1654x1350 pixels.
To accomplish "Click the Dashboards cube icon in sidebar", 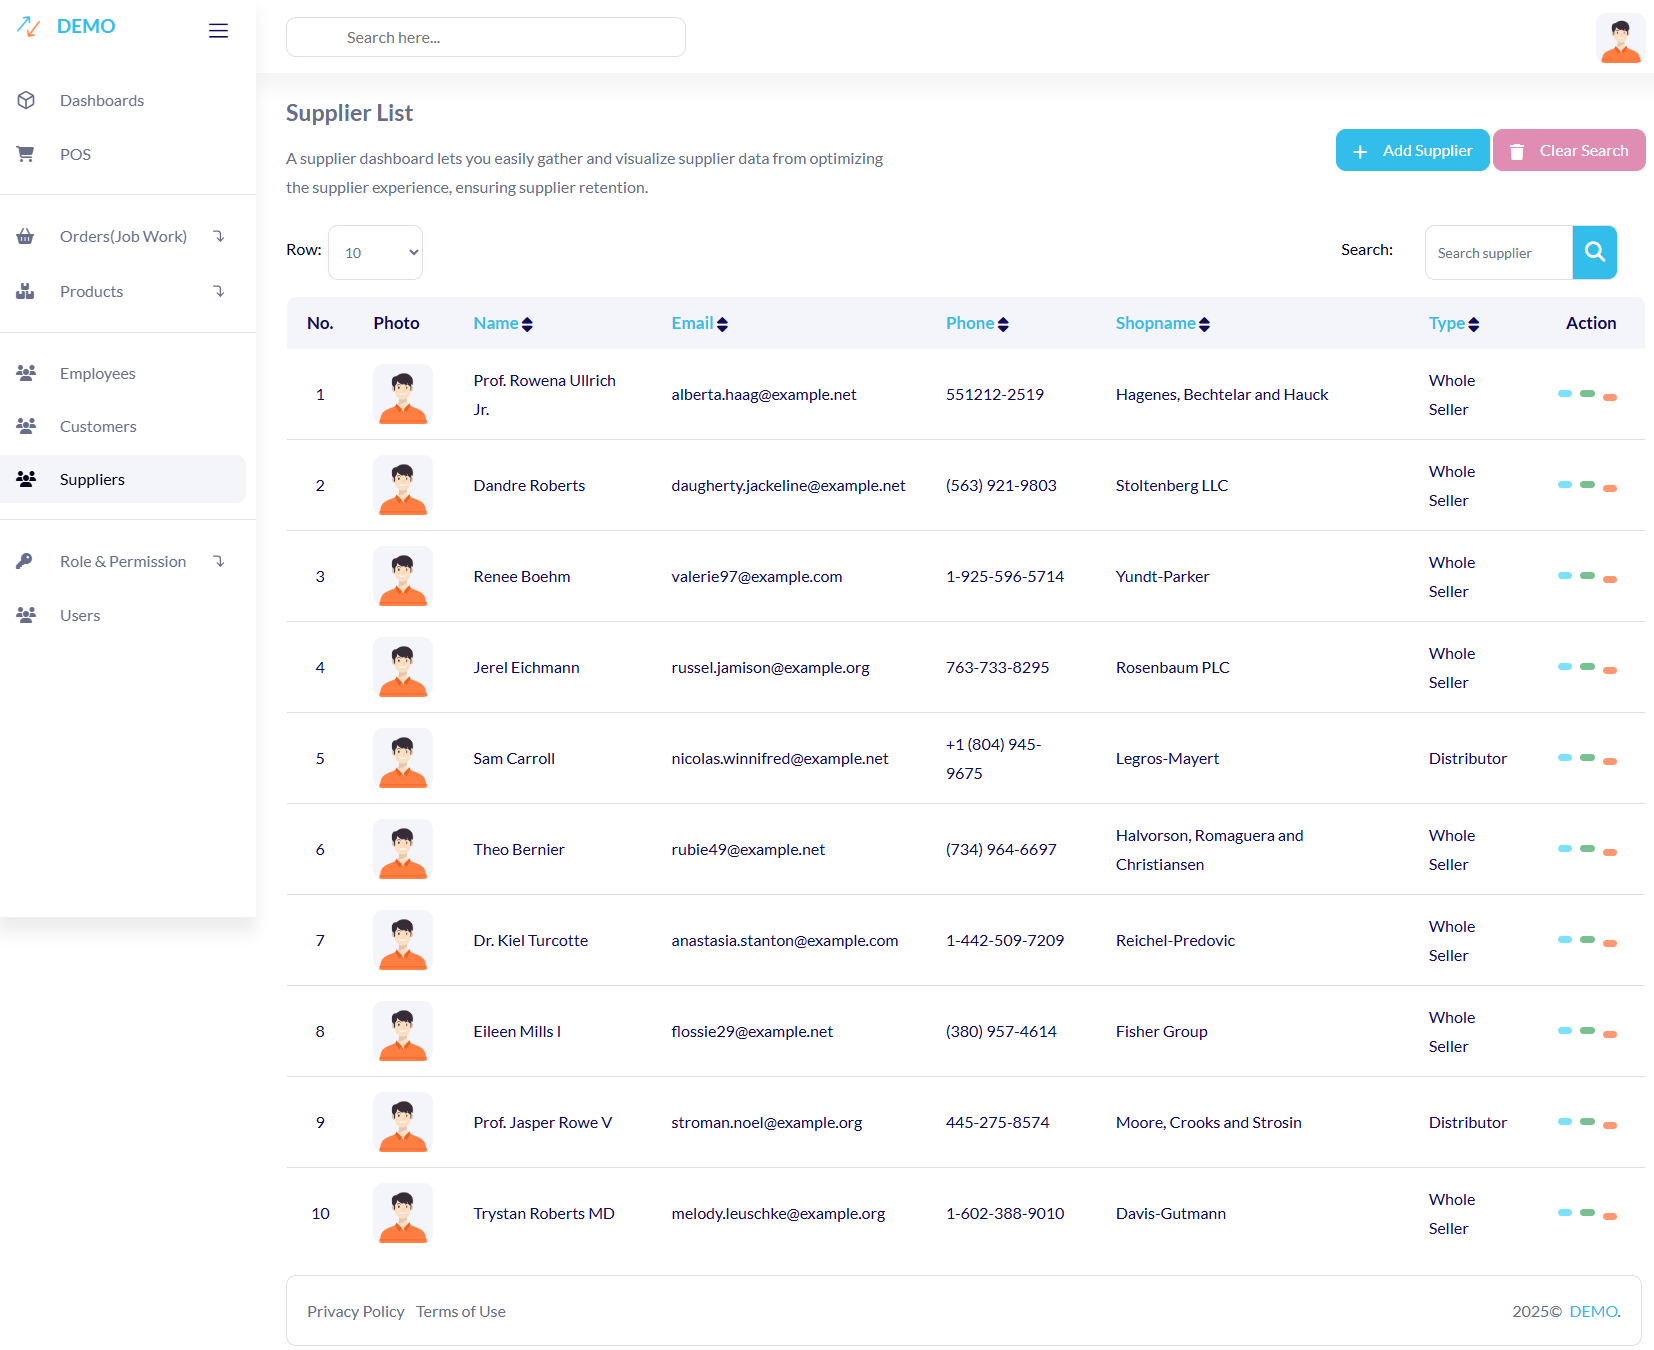I will (x=26, y=100).
